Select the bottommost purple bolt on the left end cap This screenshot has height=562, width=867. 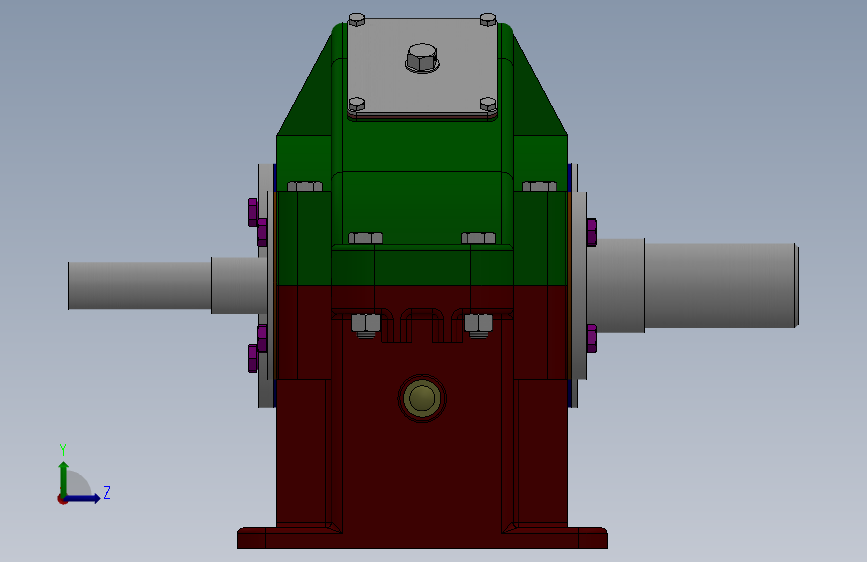(253, 358)
